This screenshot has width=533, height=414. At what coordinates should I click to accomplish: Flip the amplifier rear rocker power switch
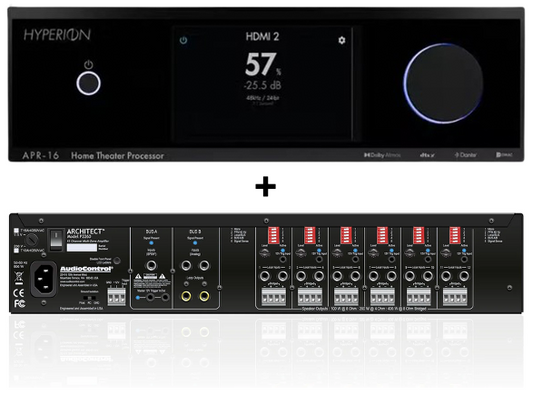pyautogui.click(x=56, y=240)
